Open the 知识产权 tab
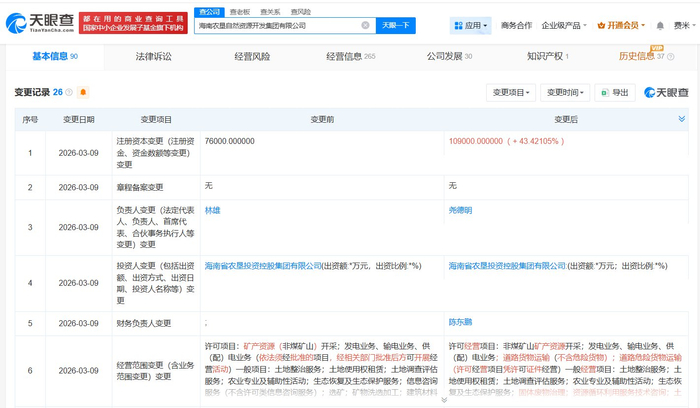The width and height of the screenshot is (700, 408). 546,56
